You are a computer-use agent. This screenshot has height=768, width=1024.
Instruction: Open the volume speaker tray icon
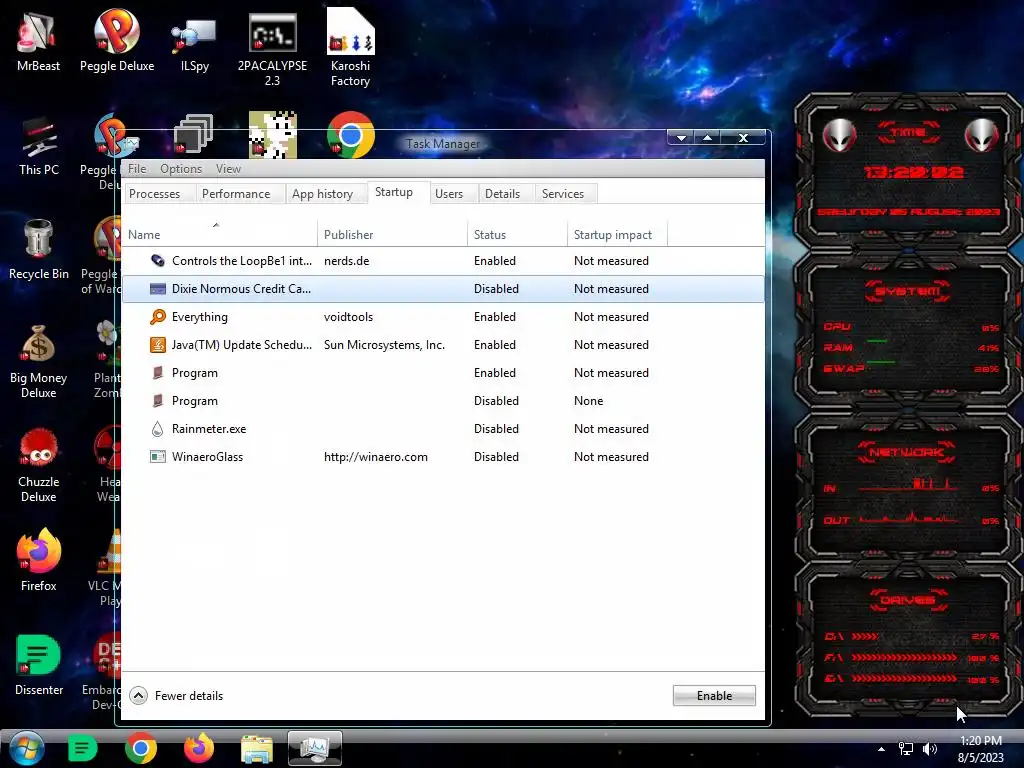point(930,749)
